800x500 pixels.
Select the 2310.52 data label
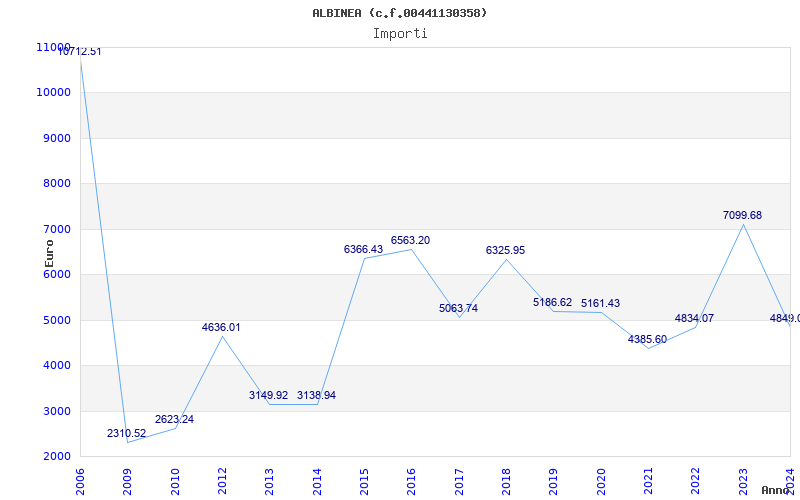pyautogui.click(x=127, y=433)
